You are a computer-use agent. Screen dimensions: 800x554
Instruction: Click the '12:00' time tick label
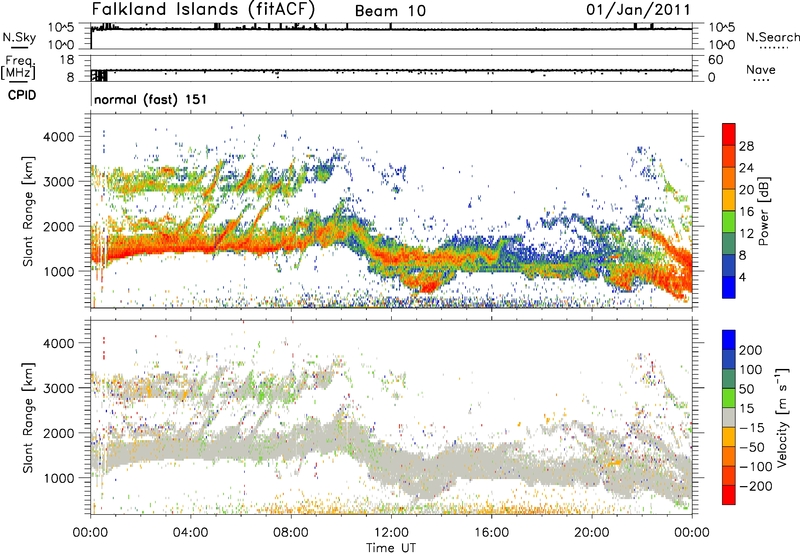pos(391,533)
